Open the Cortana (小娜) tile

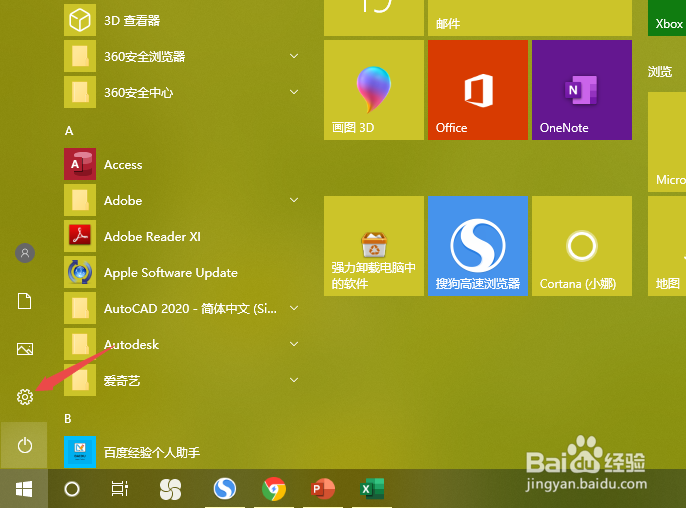point(582,246)
